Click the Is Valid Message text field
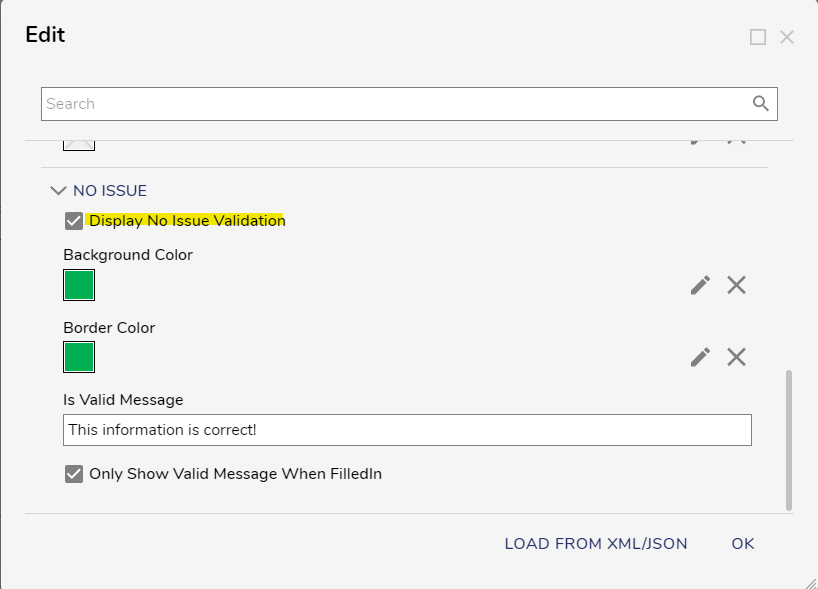This screenshot has width=818, height=589. [407, 430]
